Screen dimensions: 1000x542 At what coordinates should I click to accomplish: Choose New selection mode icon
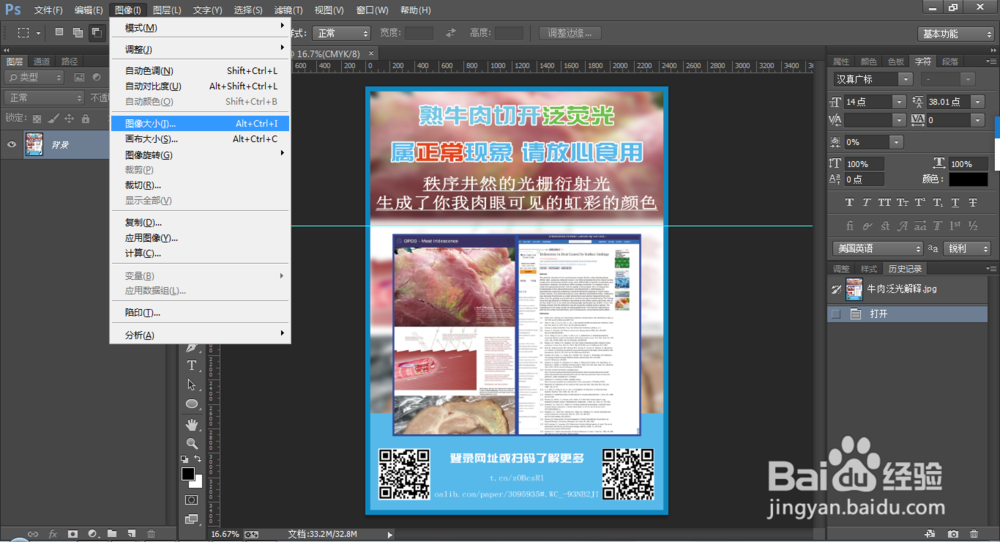[x=59, y=33]
